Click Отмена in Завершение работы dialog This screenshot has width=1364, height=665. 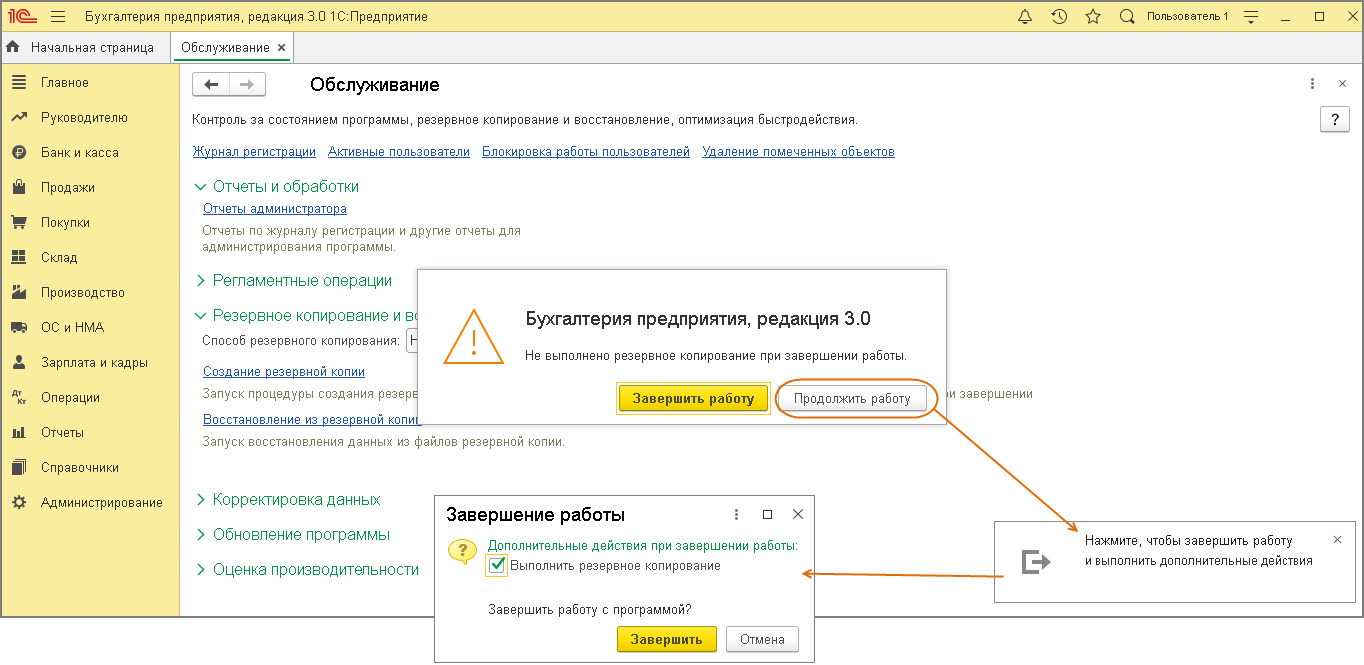coord(762,639)
